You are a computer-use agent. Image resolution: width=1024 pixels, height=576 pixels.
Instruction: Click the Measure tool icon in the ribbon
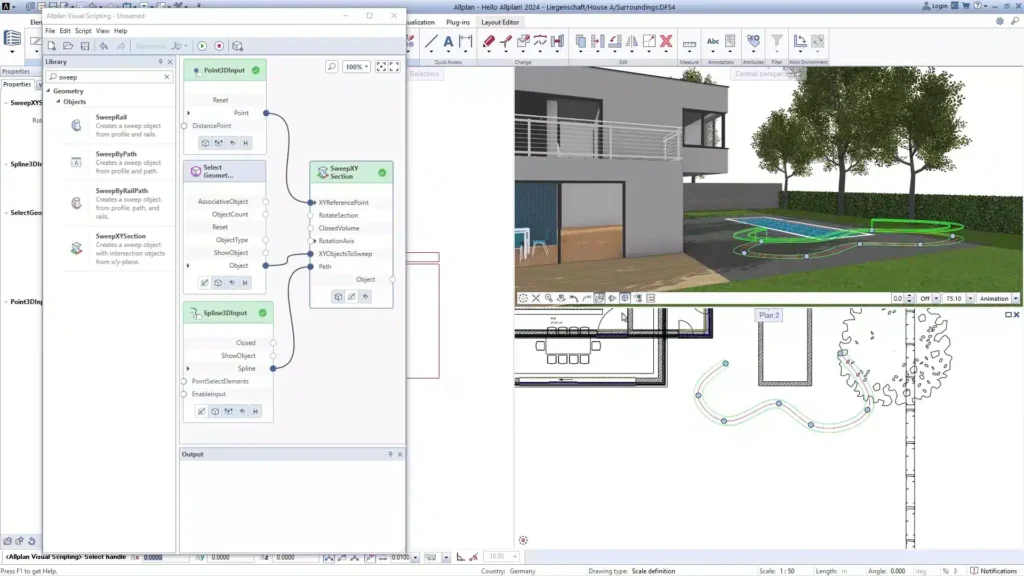(x=690, y=43)
